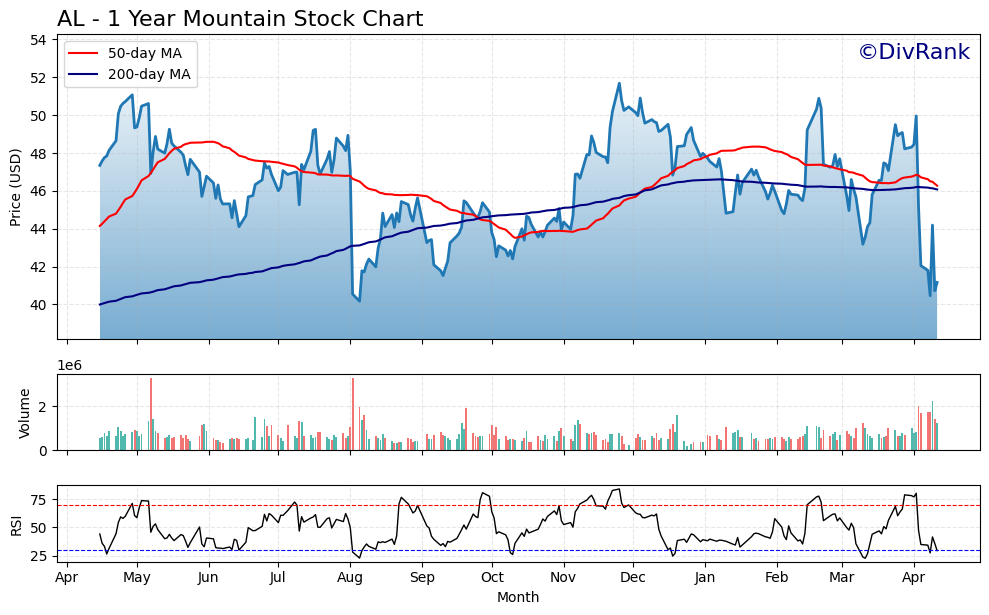The width and height of the screenshot is (989, 615).
Task: Click the "Jul" month label
Action: [278, 578]
